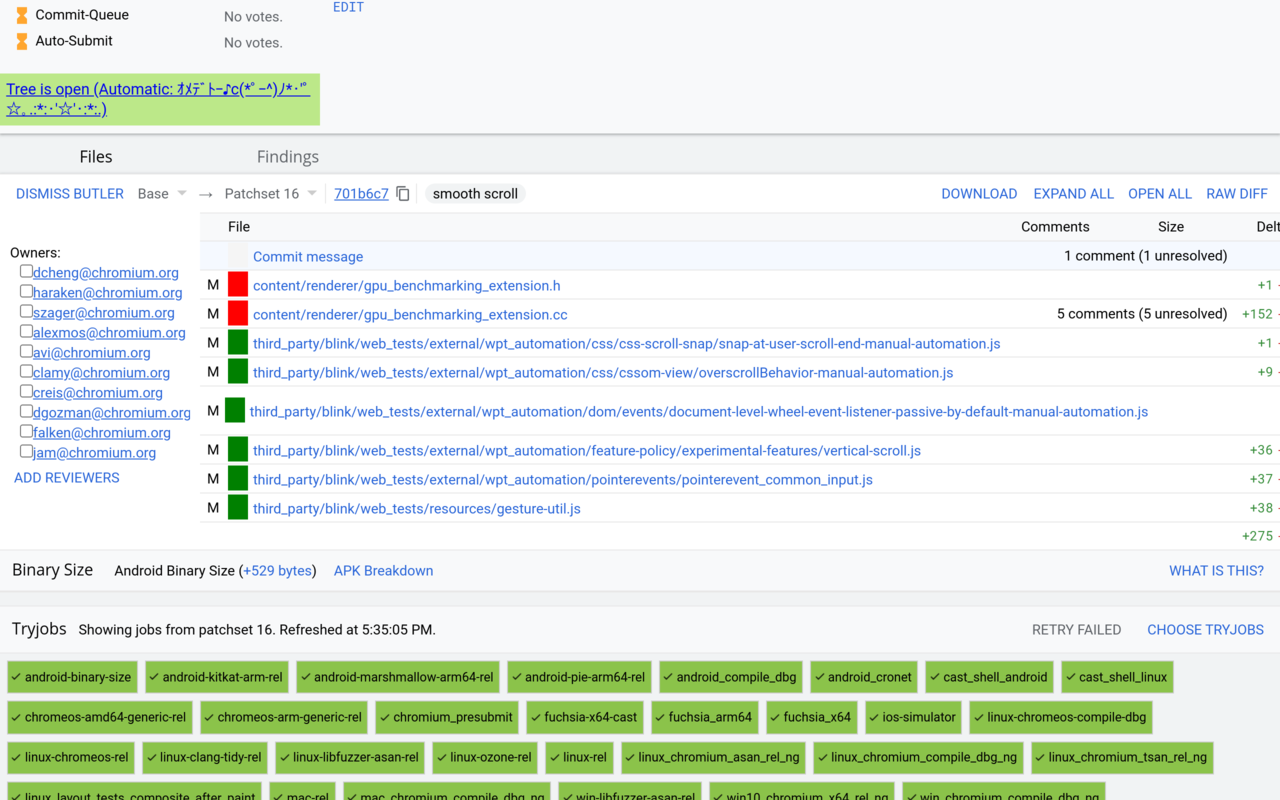Open the +529 bytes size link
Image resolution: width=1280 pixels, height=800 pixels.
click(277, 571)
